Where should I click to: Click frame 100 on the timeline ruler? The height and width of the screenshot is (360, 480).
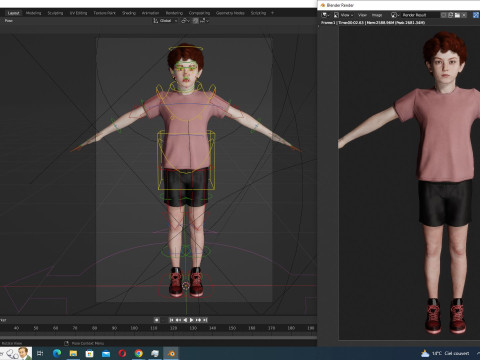pyautogui.click(x=134, y=328)
